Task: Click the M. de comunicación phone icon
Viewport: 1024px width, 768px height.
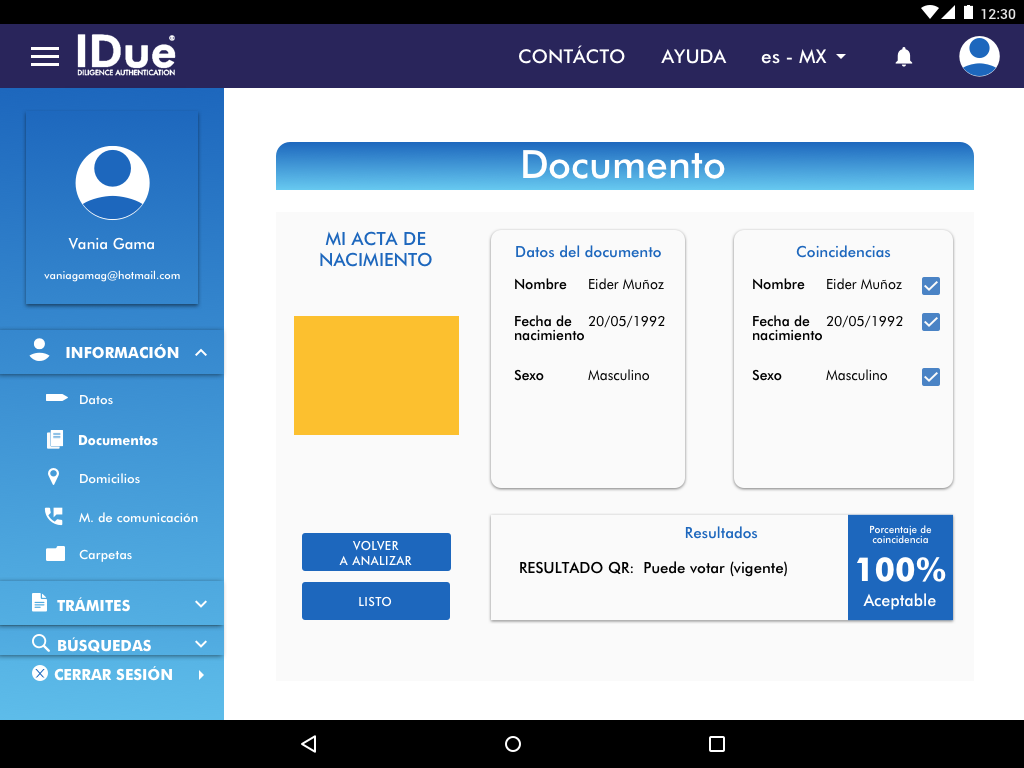Action: pyautogui.click(x=54, y=517)
